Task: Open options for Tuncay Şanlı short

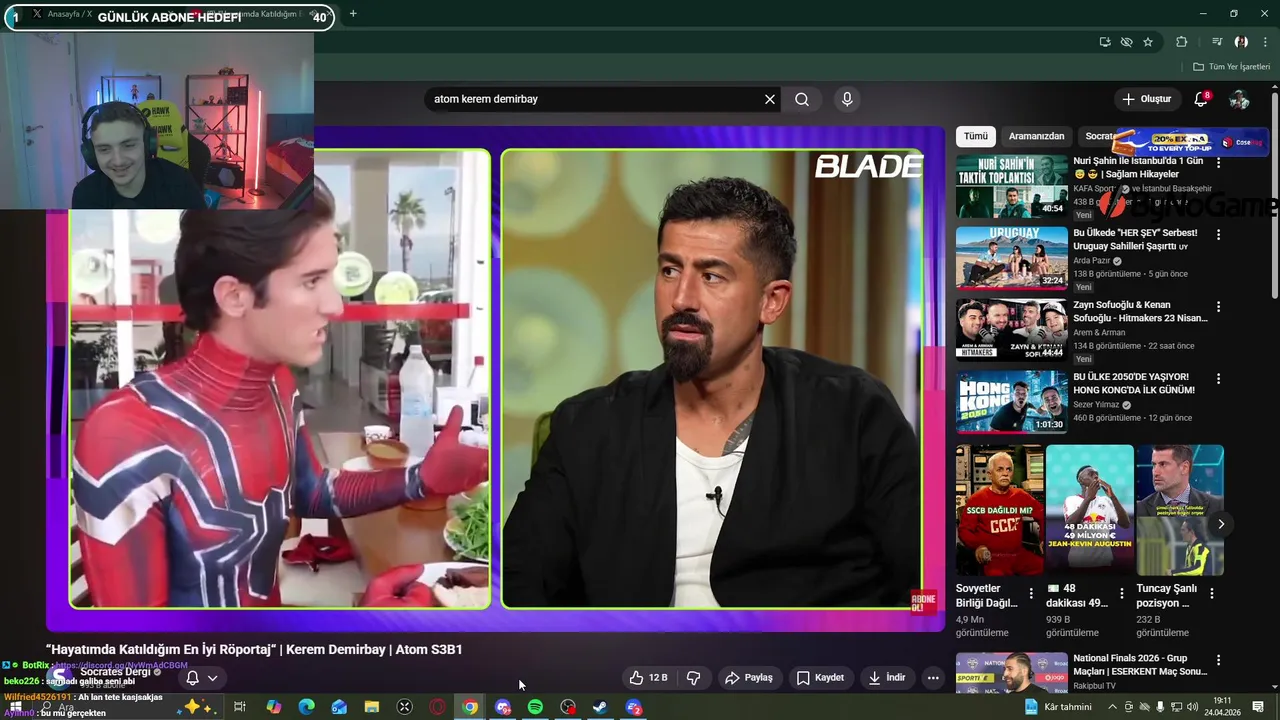Action: [1212, 594]
